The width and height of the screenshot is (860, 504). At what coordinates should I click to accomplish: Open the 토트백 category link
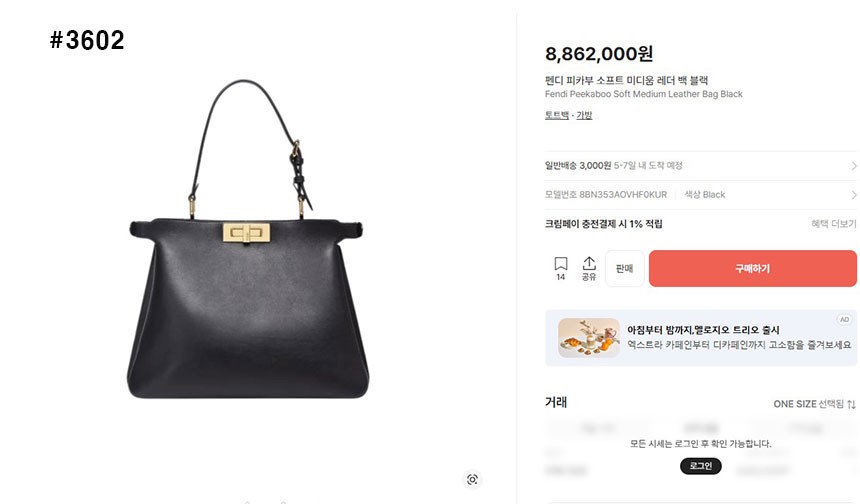tap(557, 115)
